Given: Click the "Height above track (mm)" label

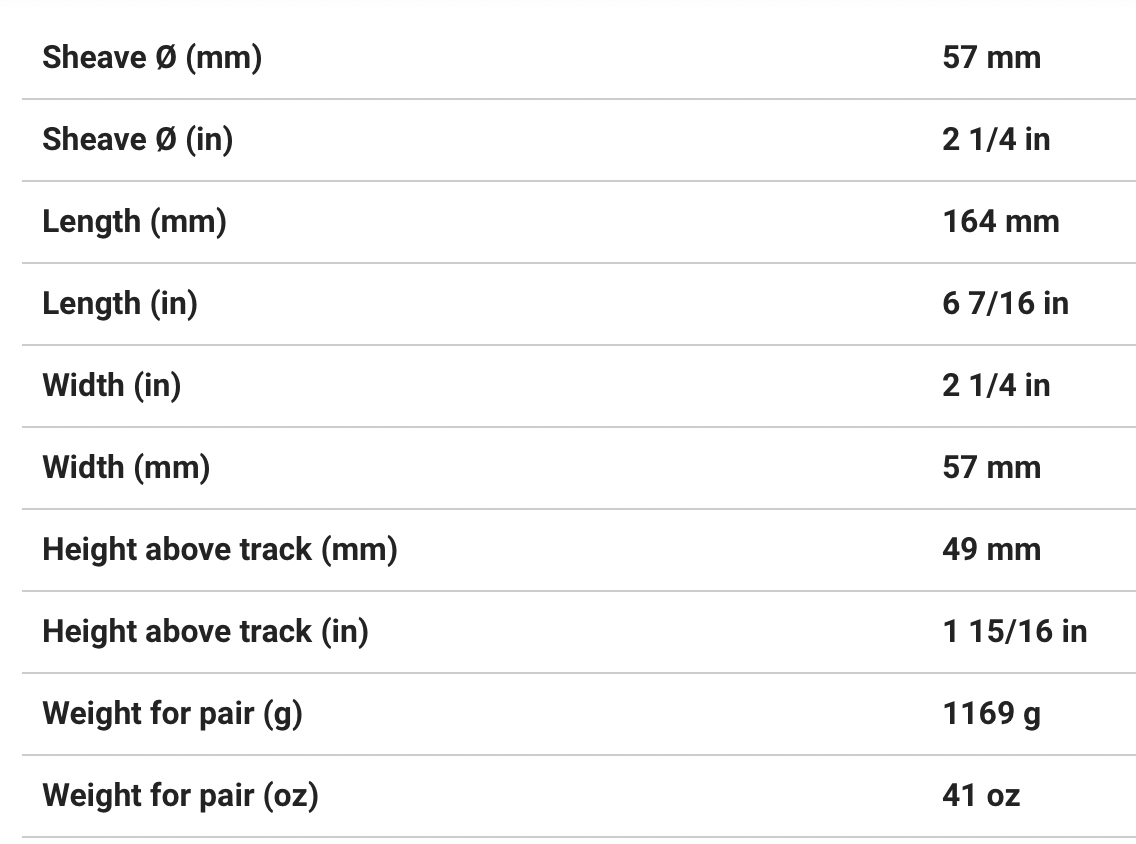Looking at the screenshot, I should tap(219, 550).
